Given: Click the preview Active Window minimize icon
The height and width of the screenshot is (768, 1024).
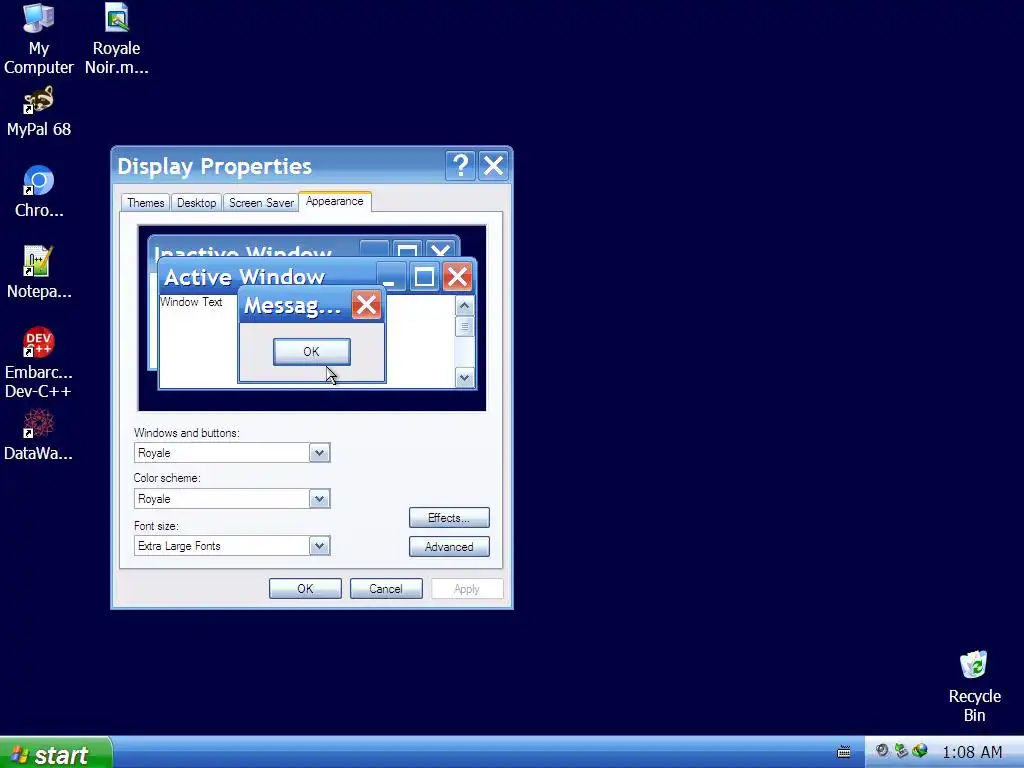Looking at the screenshot, I should (x=391, y=277).
